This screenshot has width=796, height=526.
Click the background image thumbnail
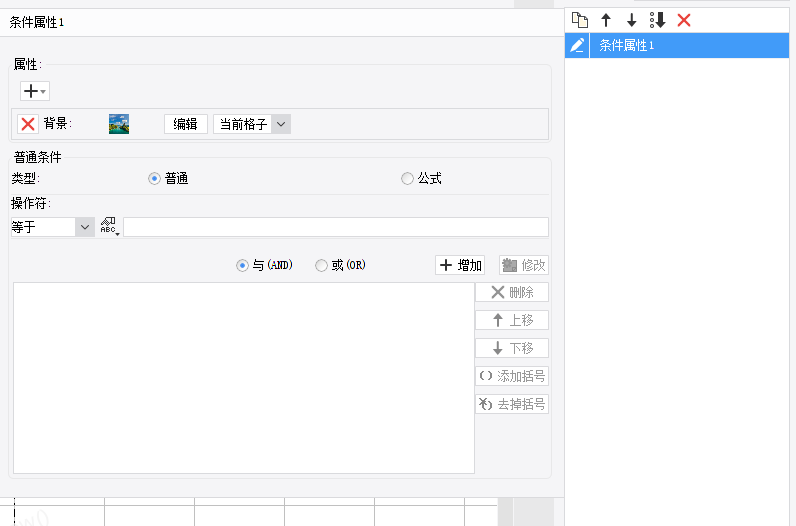coord(119,124)
